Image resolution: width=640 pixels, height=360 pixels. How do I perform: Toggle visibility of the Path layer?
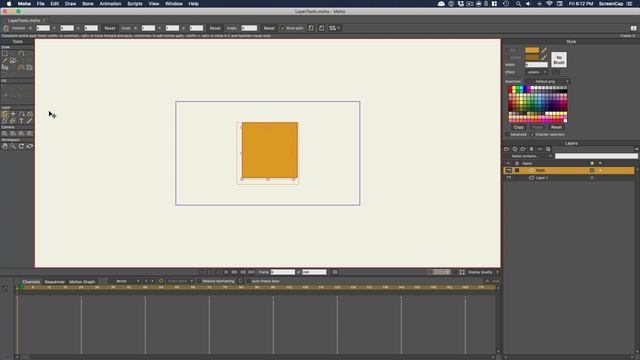click(509, 170)
